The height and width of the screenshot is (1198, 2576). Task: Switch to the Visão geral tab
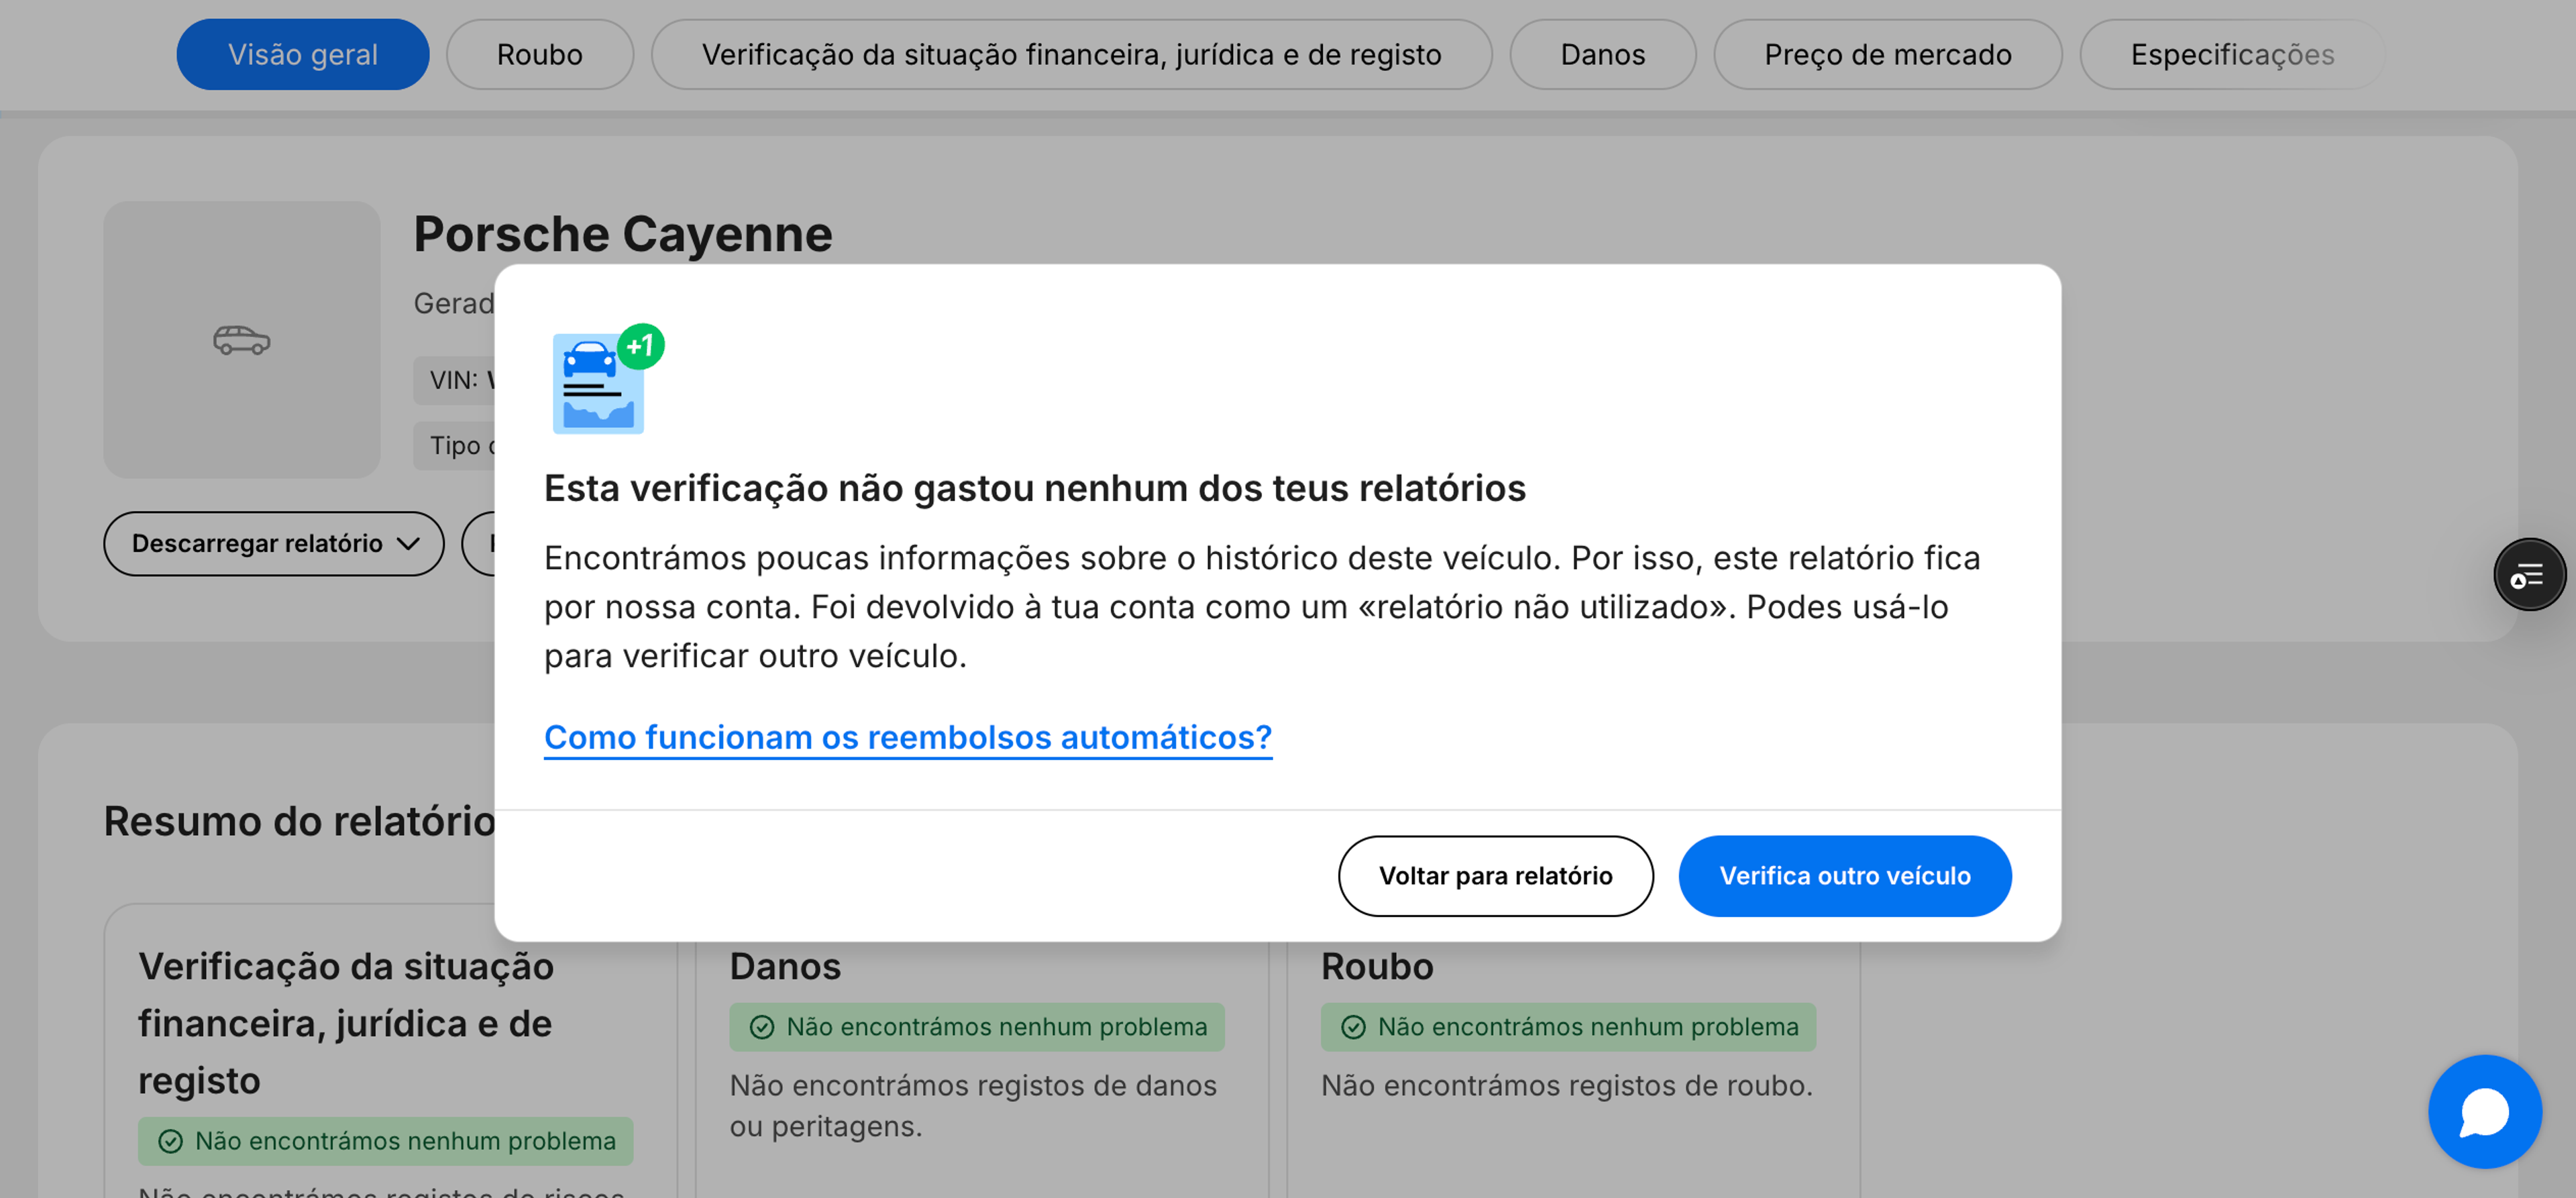click(x=303, y=54)
